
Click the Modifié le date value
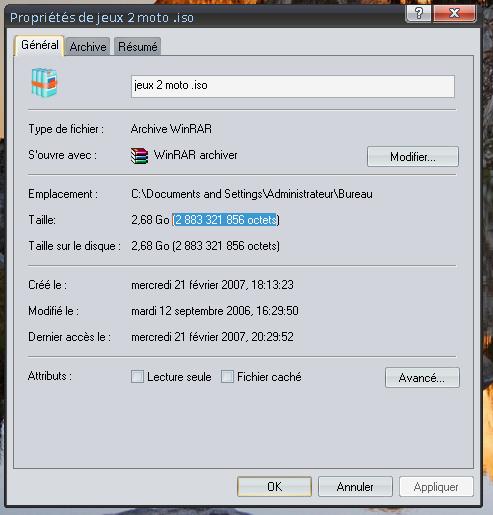tap(215, 311)
